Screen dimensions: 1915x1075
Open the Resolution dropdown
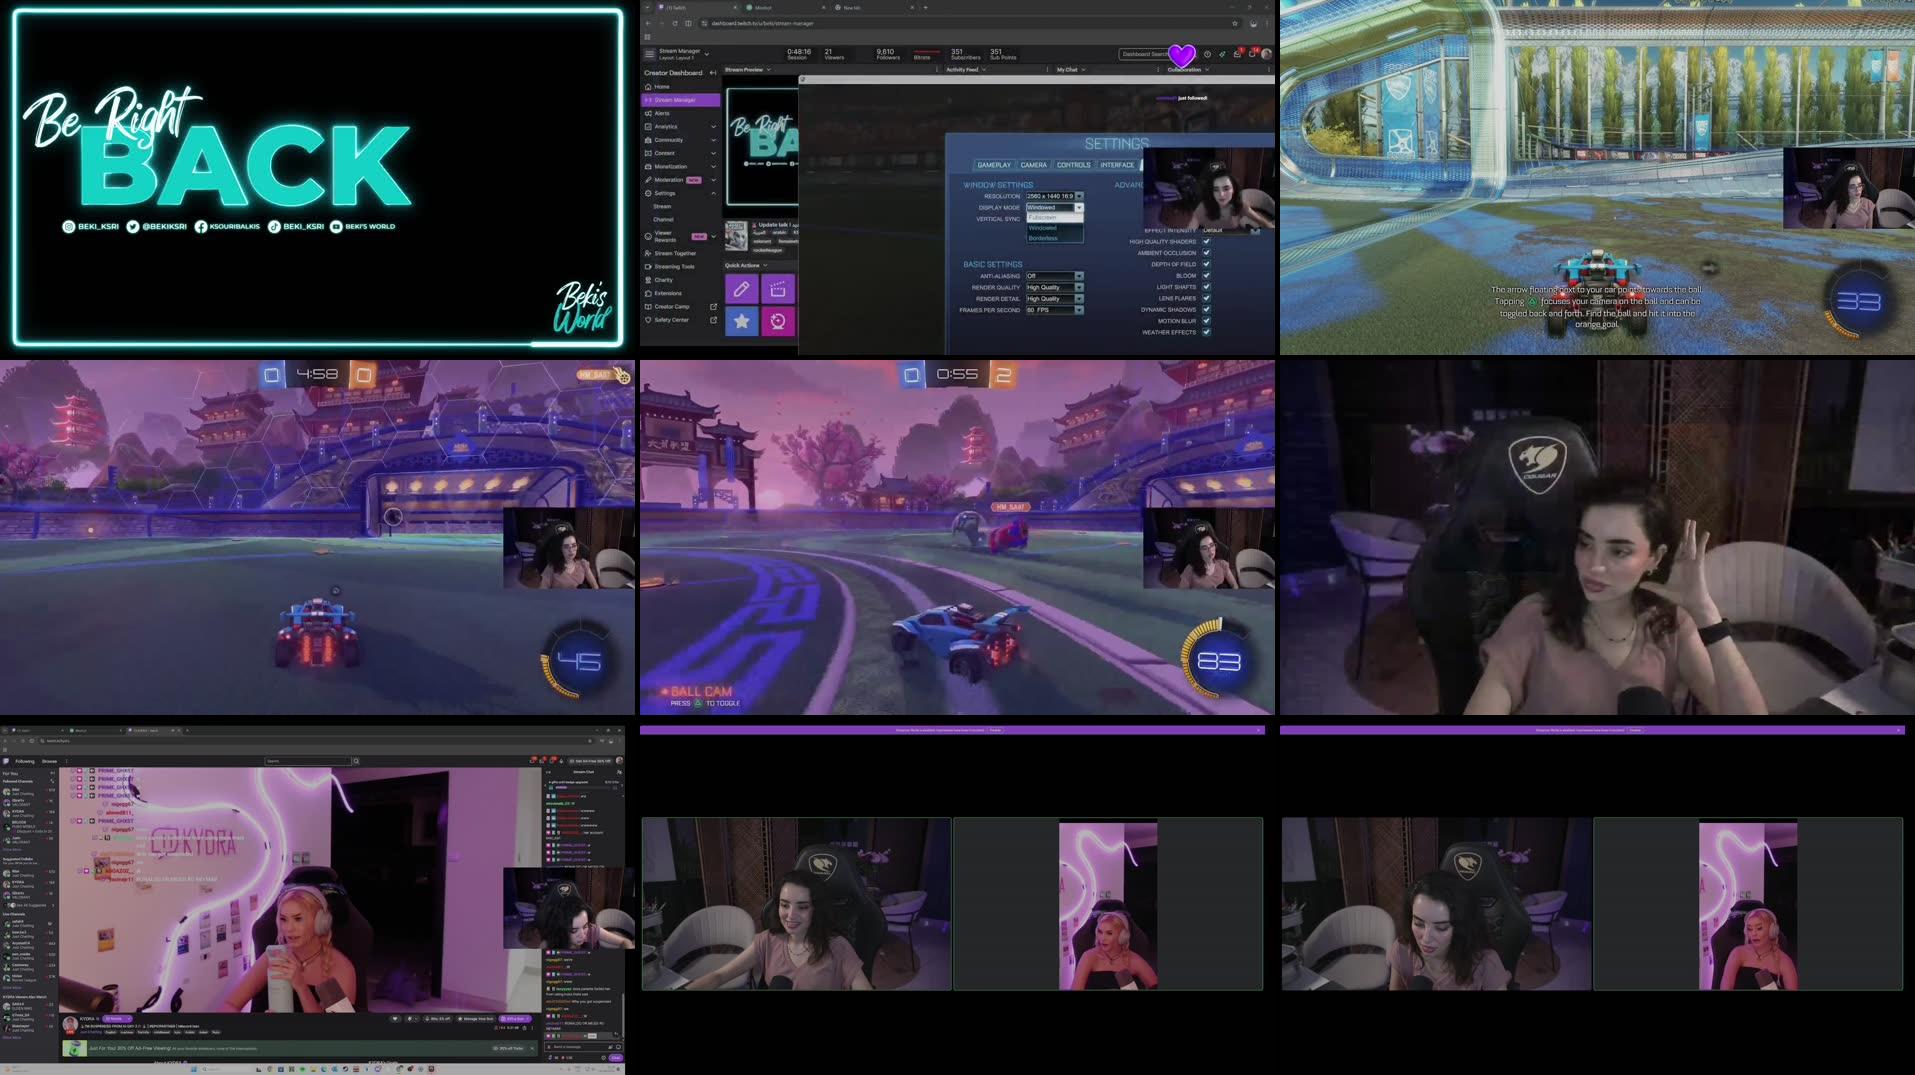pyautogui.click(x=1079, y=196)
